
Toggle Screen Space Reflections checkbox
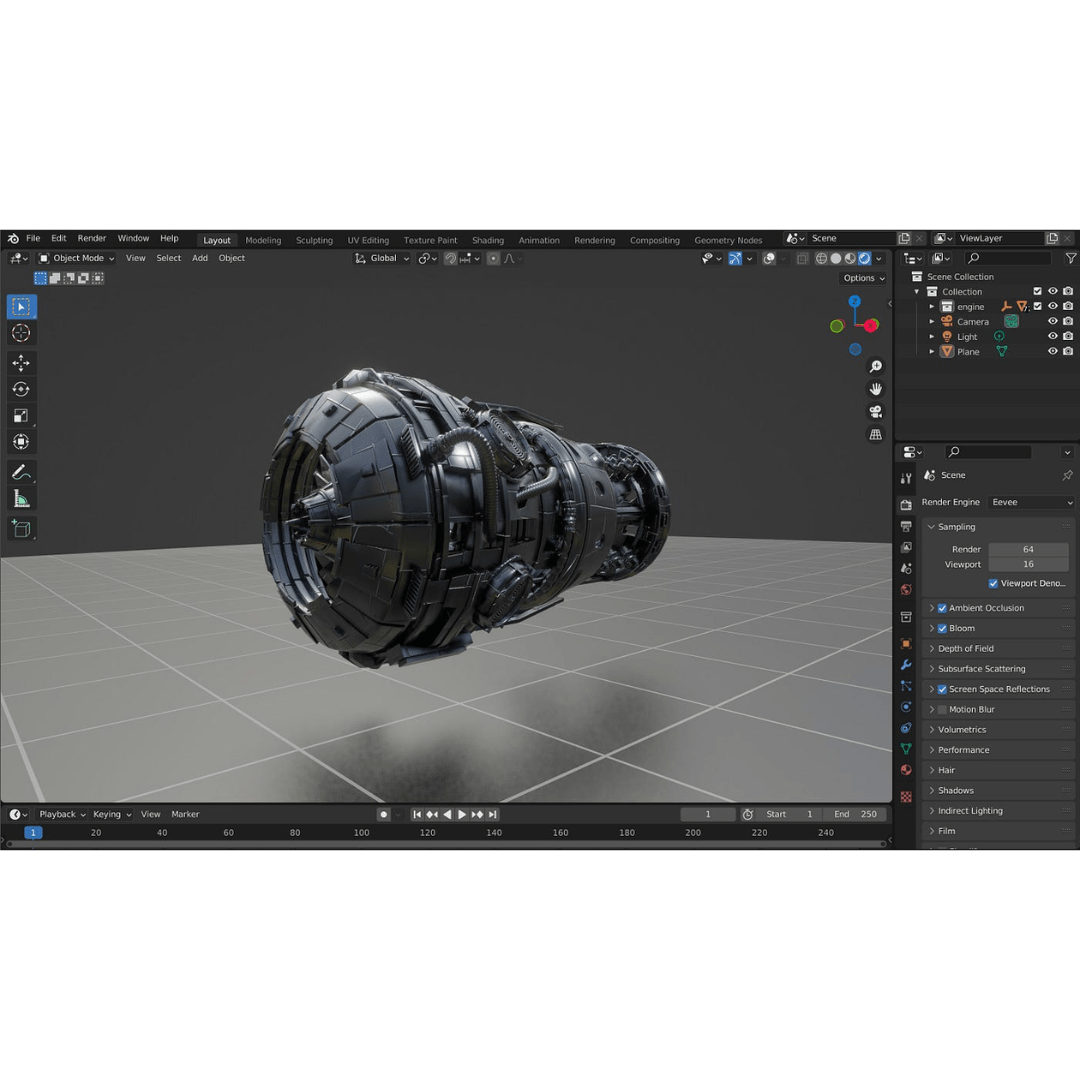pyautogui.click(x=942, y=689)
